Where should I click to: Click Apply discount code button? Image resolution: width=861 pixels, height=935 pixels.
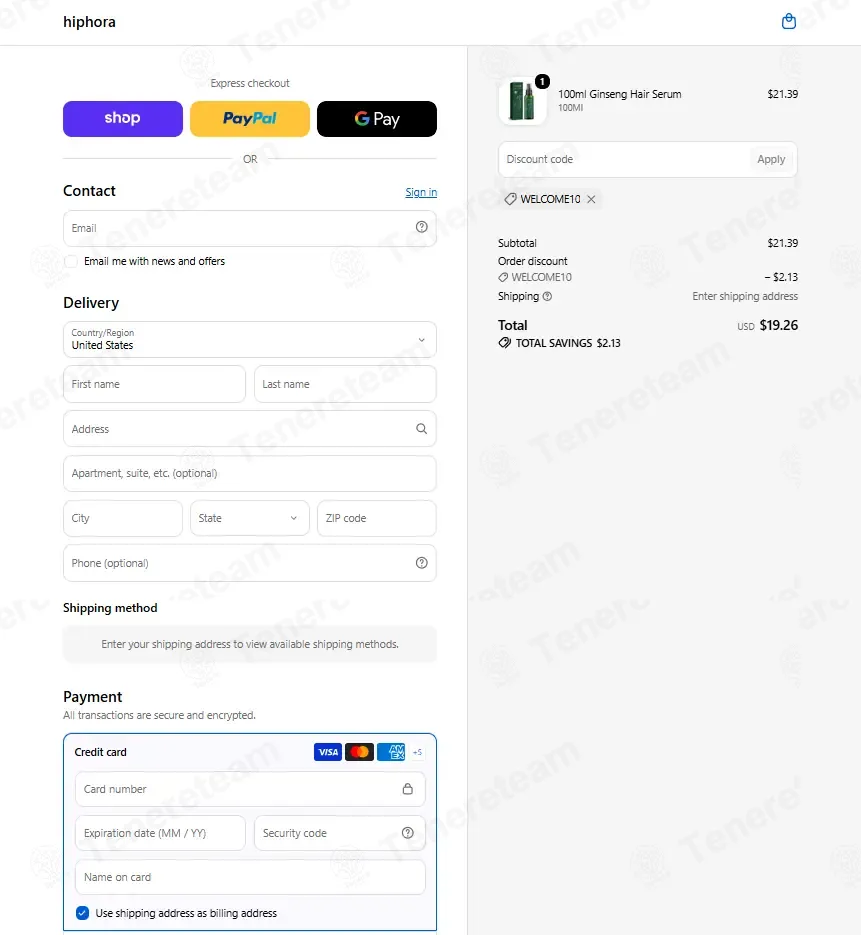pyautogui.click(x=771, y=159)
